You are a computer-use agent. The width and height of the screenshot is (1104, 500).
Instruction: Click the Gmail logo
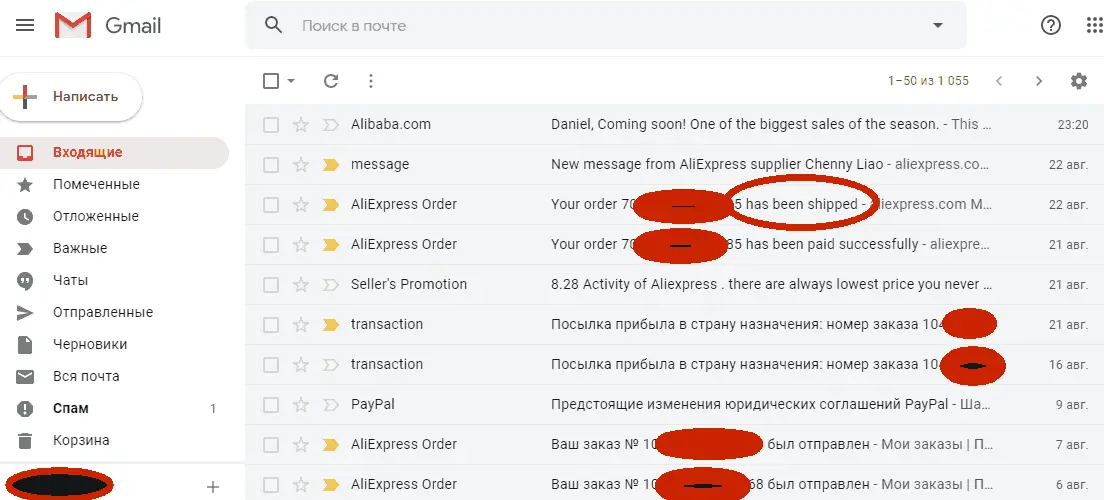[108, 26]
